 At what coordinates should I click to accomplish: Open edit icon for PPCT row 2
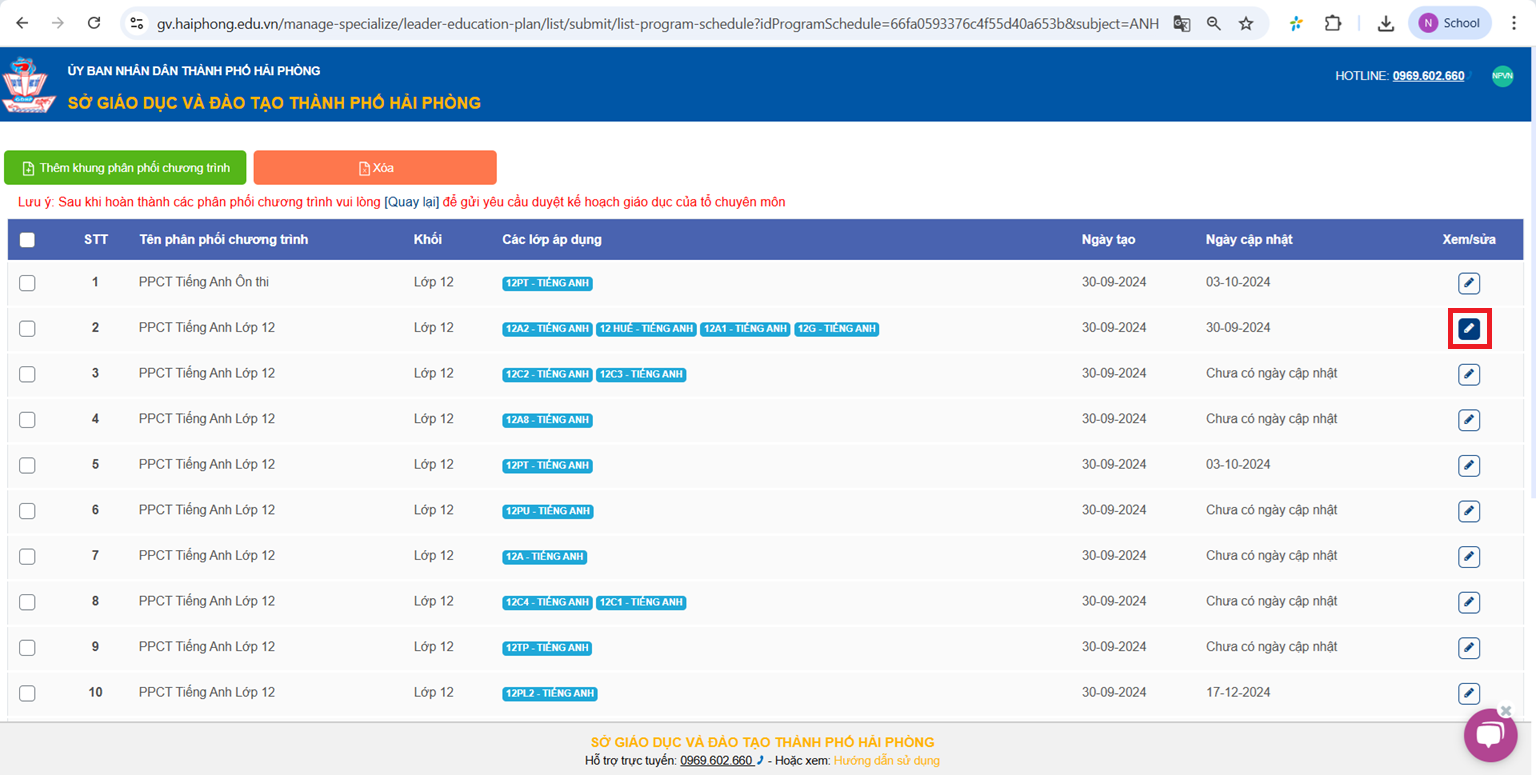click(x=1468, y=329)
